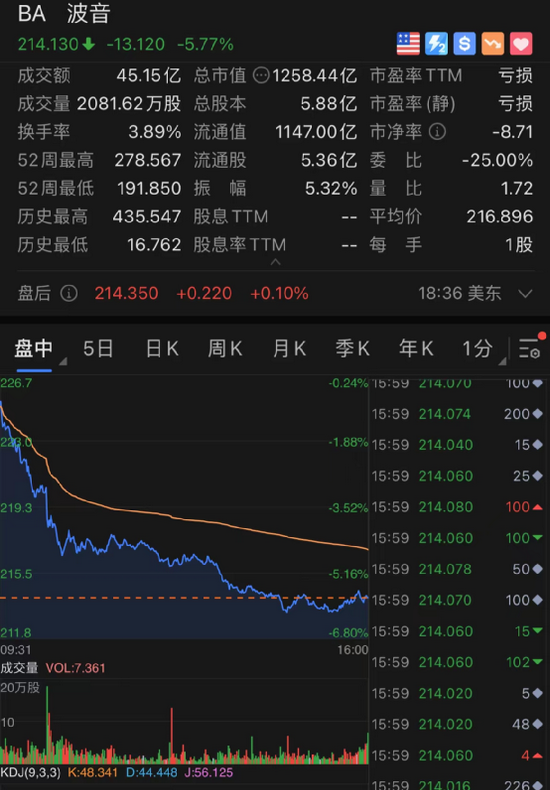Tap the 52周最低 191.850 value
The image size is (550, 790).
149,188
